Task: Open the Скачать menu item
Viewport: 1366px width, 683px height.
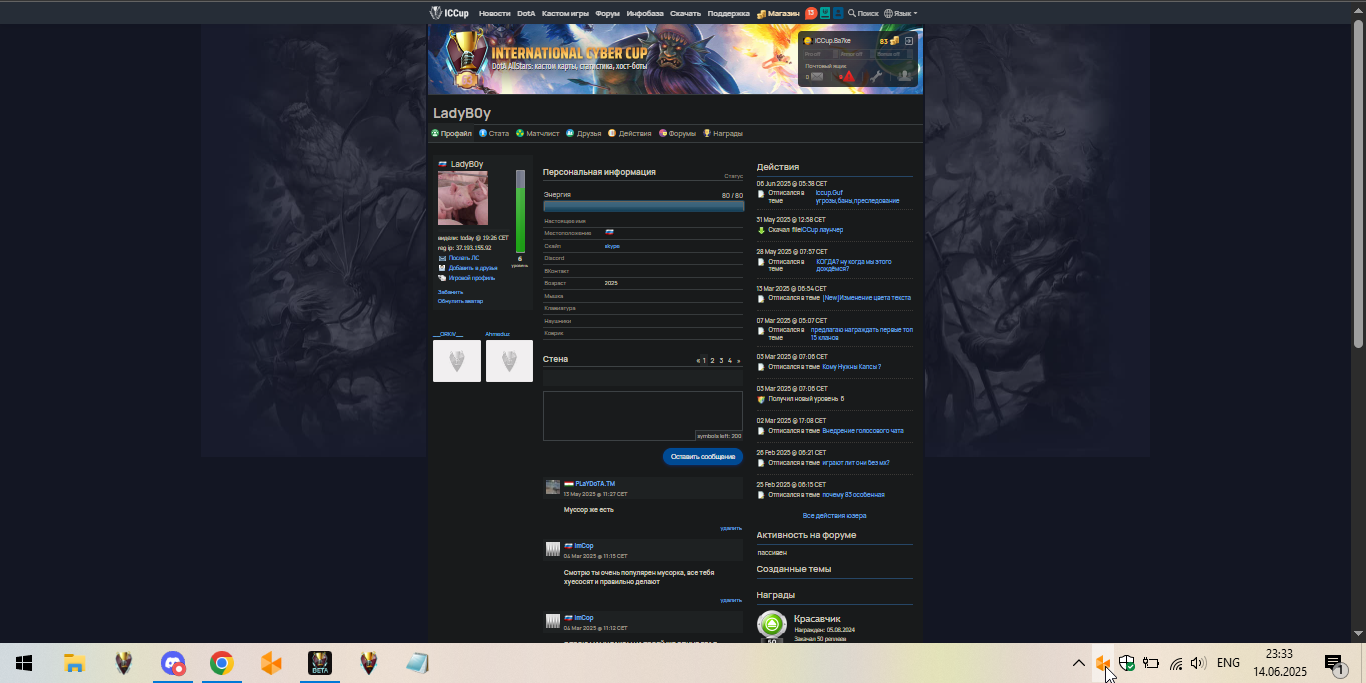Action: (x=685, y=14)
